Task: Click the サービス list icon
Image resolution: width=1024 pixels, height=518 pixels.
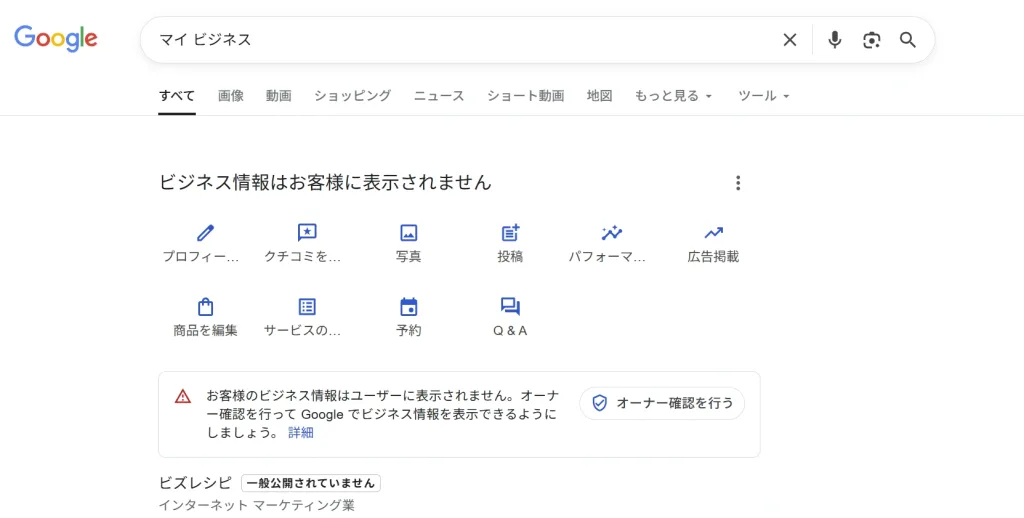Action: pyautogui.click(x=307, y=307)
